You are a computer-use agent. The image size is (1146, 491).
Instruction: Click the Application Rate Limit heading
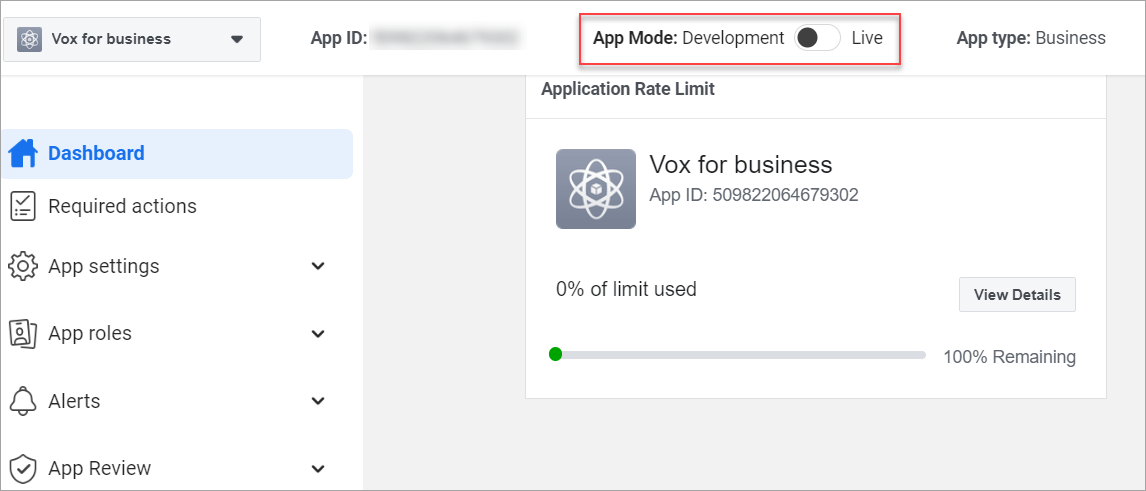[628, 89]
